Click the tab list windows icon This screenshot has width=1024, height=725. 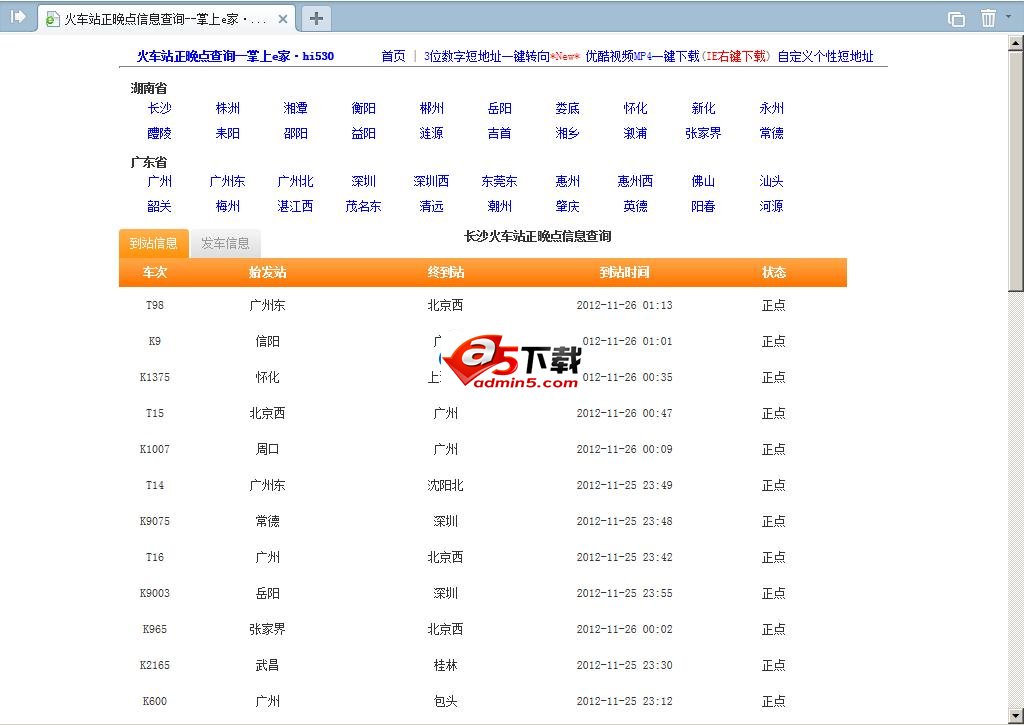coord(956,18)
